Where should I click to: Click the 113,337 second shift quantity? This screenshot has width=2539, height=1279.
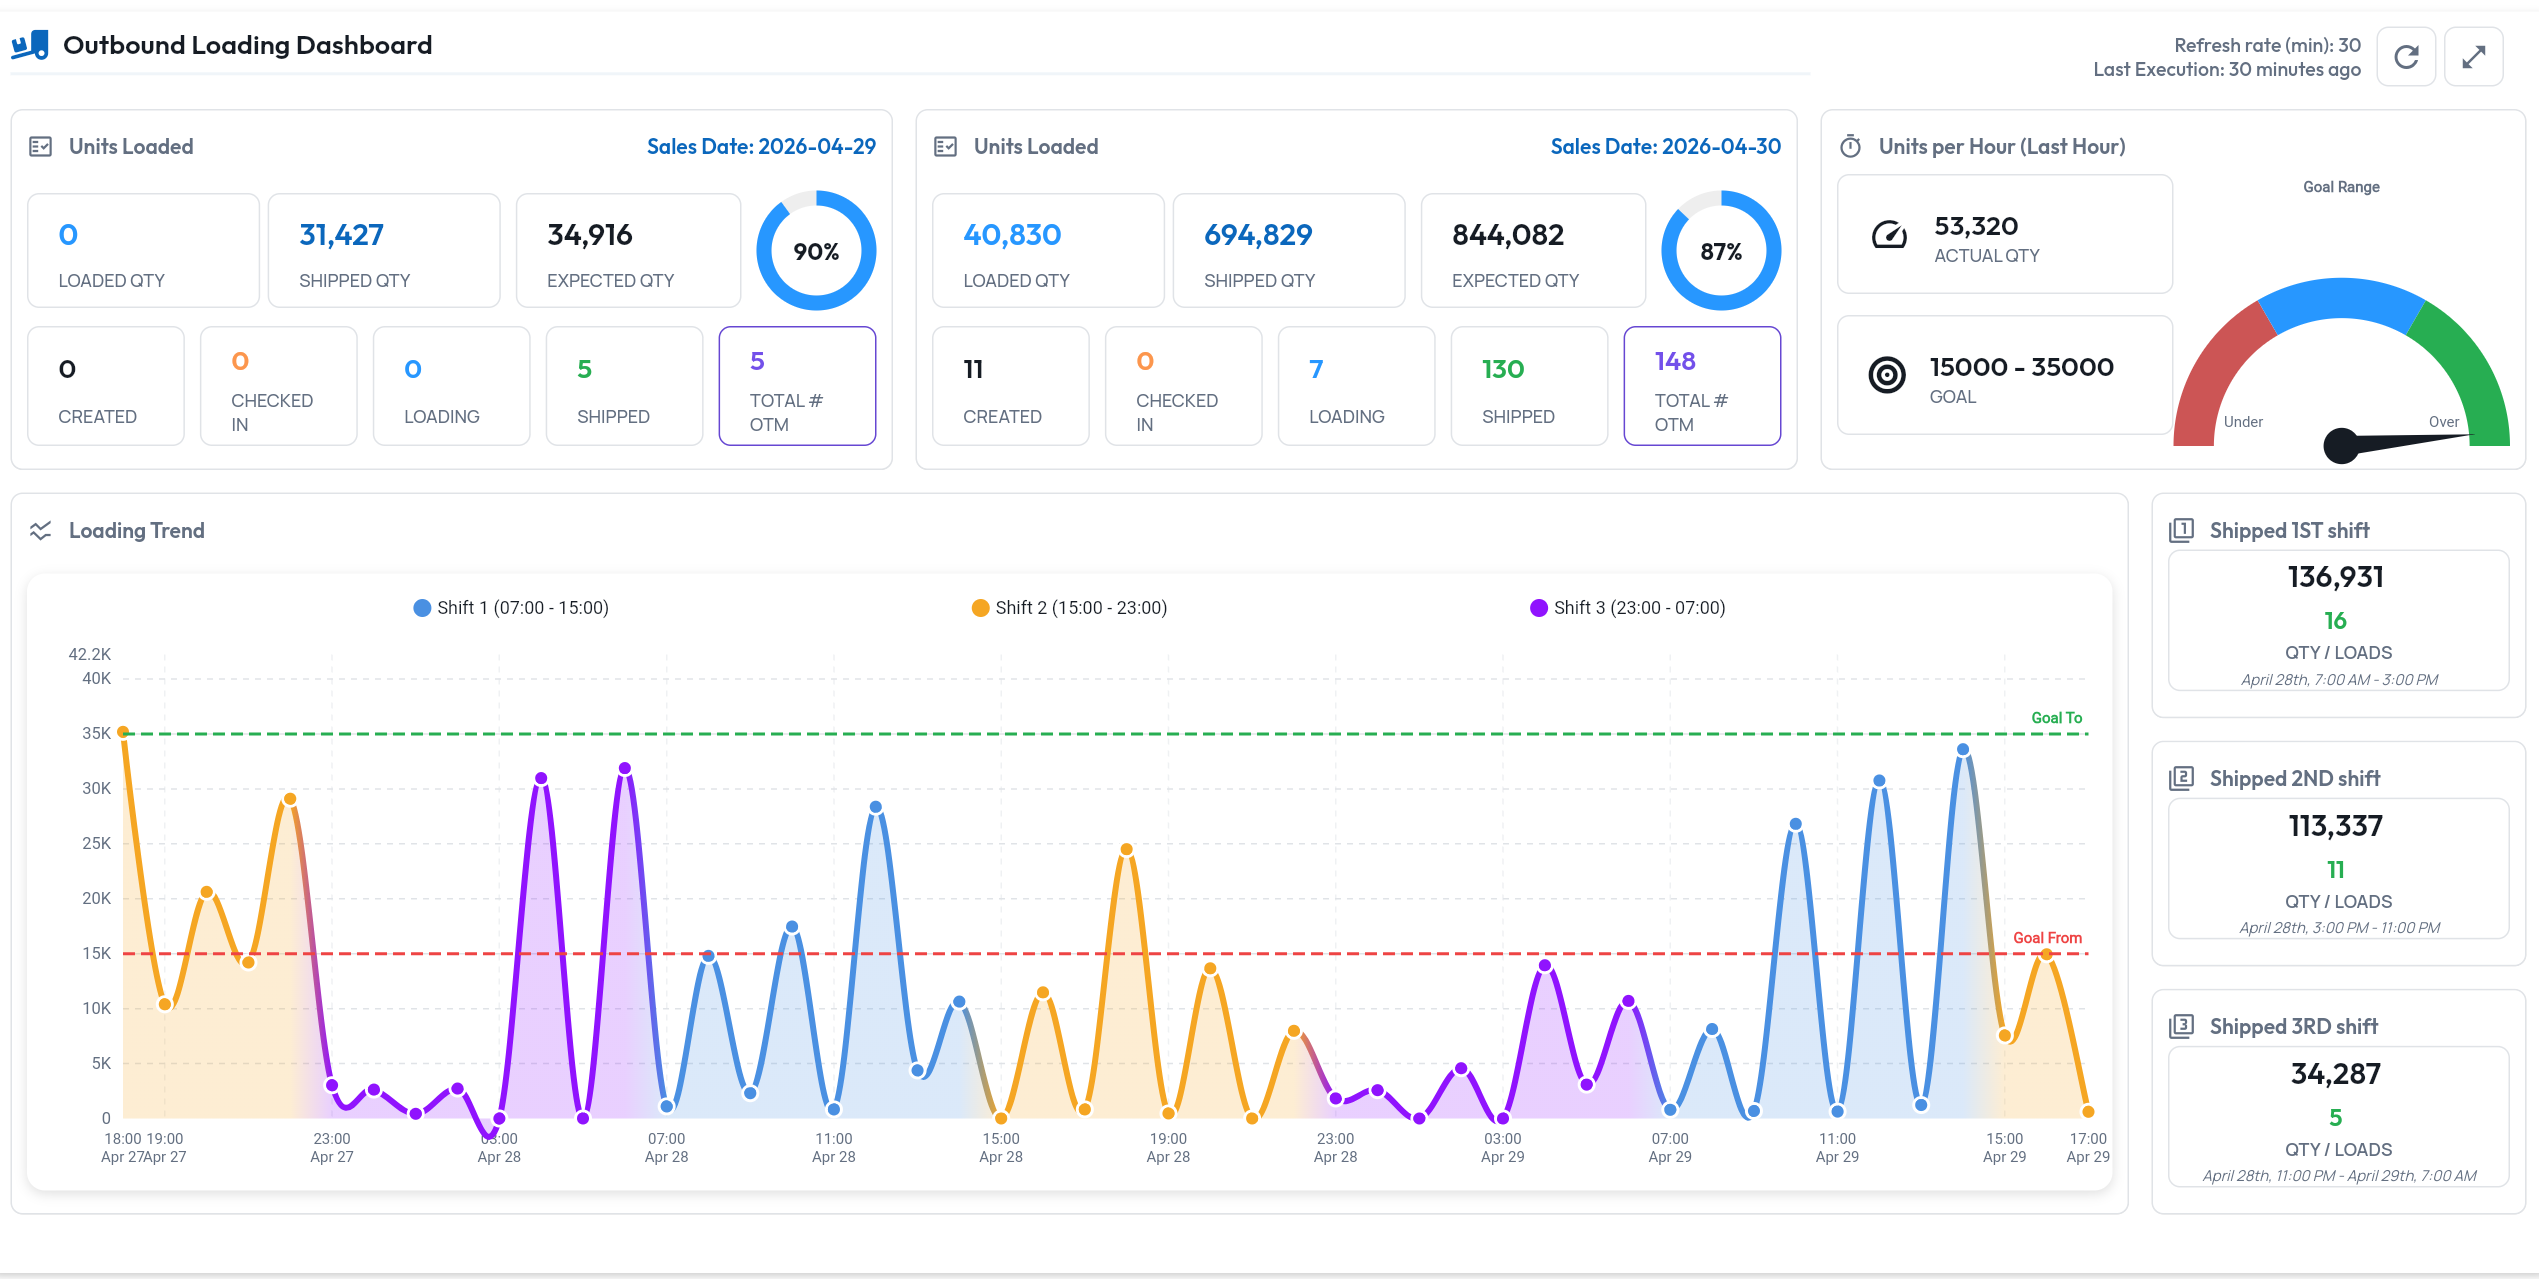2336,827
